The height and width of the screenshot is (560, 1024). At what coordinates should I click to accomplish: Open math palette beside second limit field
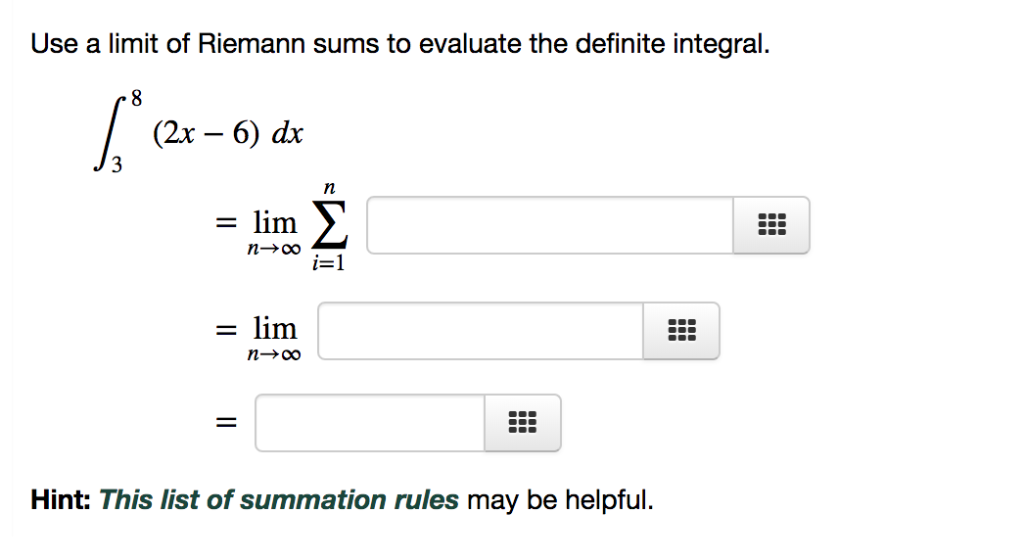point(681,330)
